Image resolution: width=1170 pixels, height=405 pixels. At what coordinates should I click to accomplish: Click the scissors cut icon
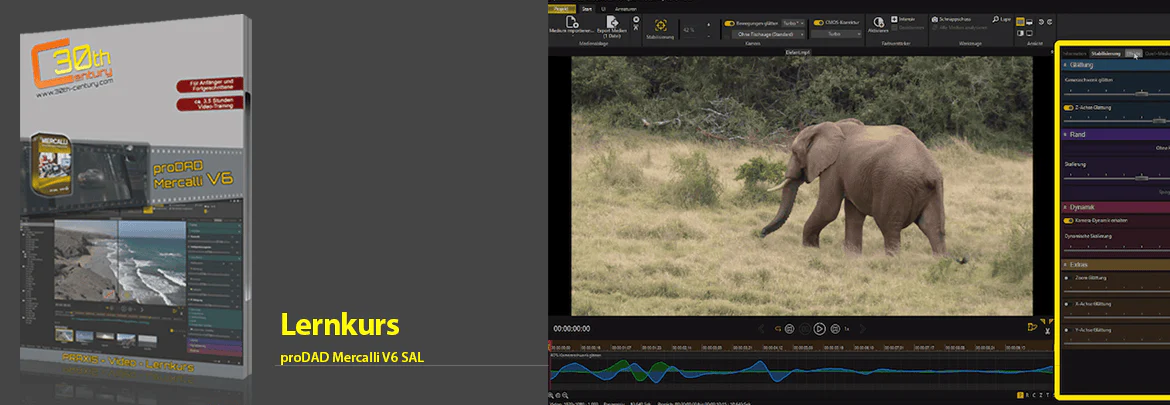1048,331
